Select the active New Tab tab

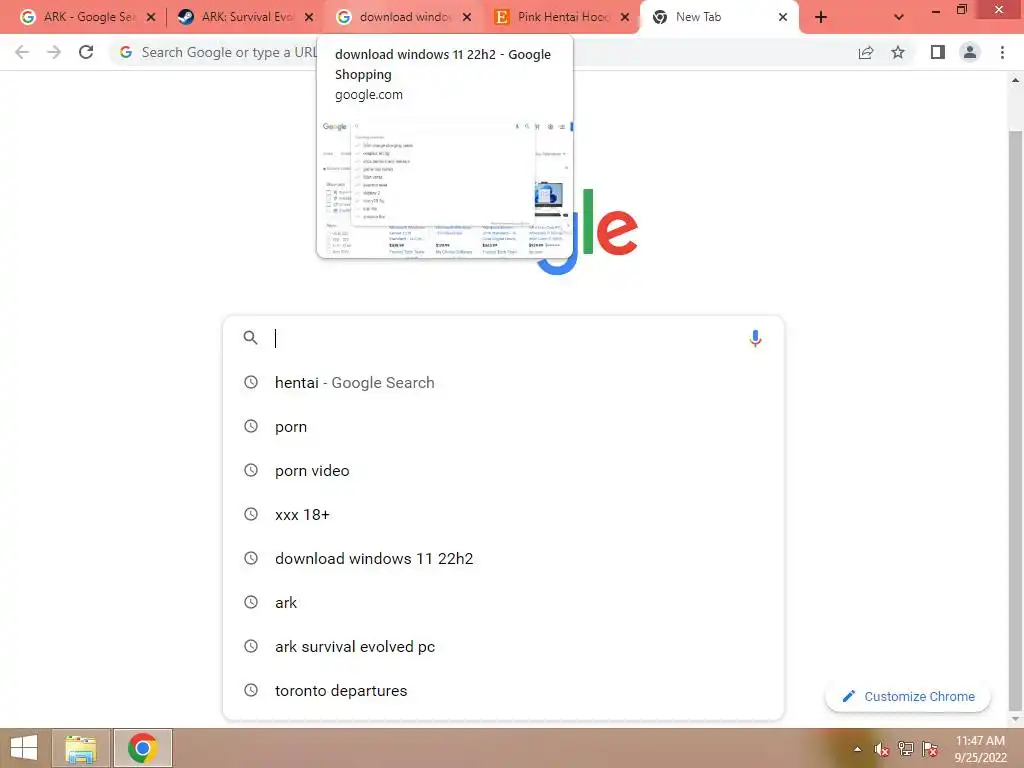point(718,17)
